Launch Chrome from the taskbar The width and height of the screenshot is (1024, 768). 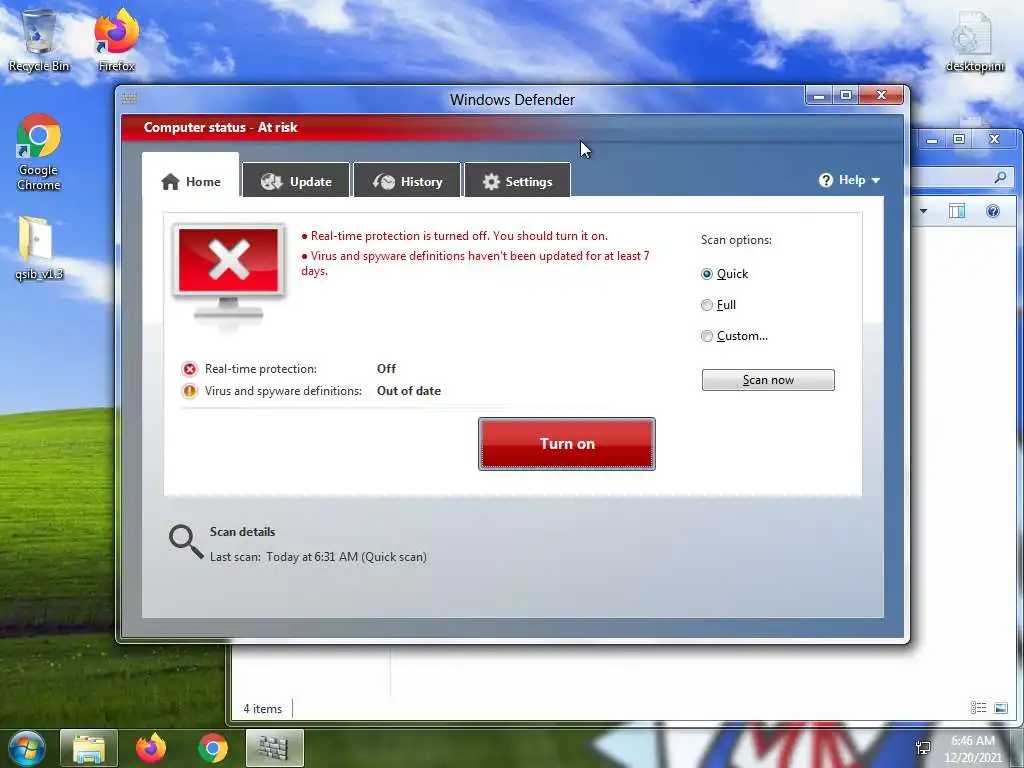click(213, 748)
